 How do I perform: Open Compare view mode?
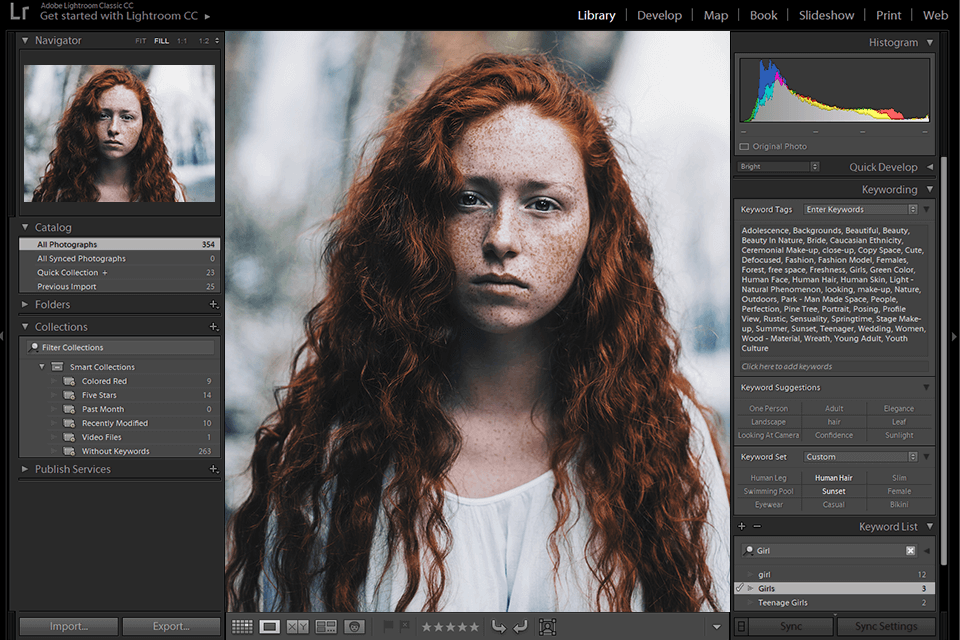(297, 626)
